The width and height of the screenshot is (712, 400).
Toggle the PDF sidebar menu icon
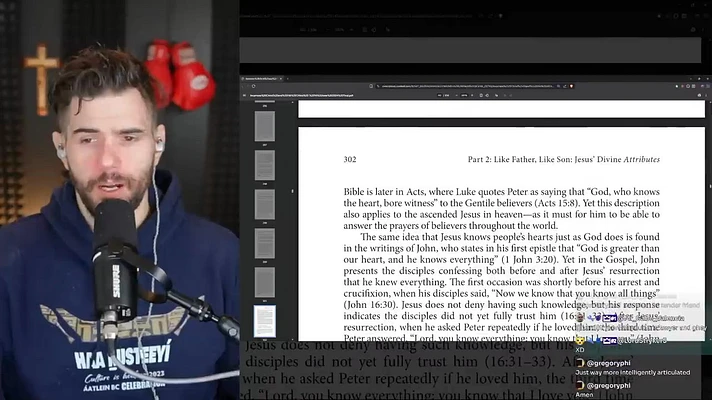244,95
